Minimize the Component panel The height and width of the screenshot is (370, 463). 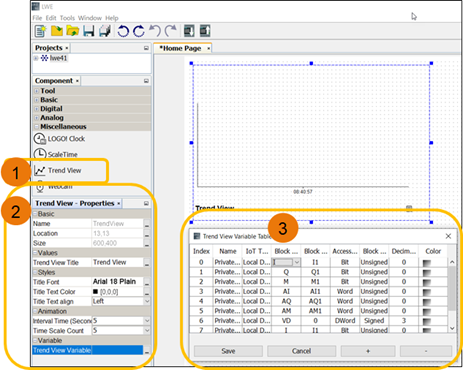[x=146, y=81]
